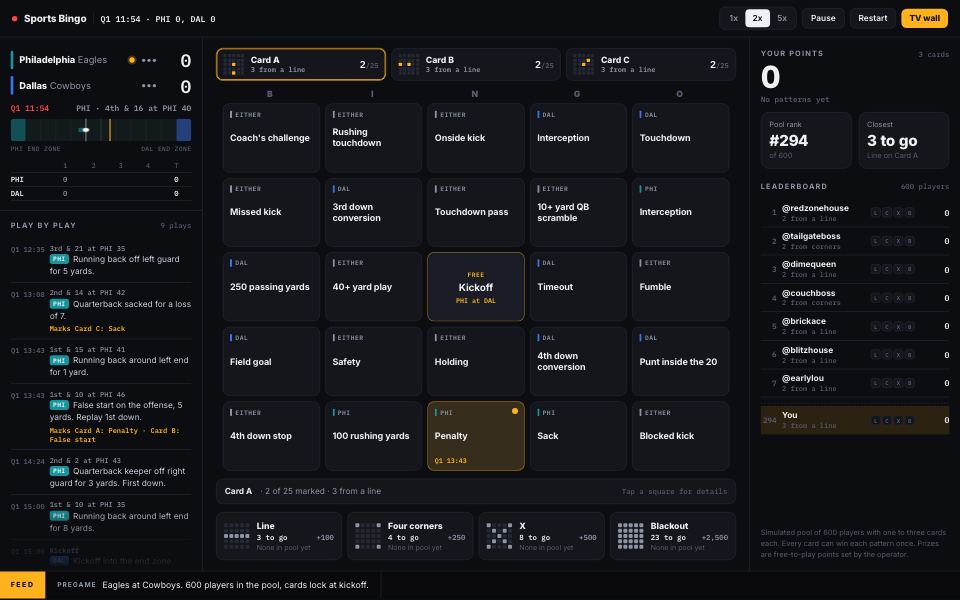The image size is (960, 600).
Task: Click the white ball marker on the field
Action: [86, 130]
